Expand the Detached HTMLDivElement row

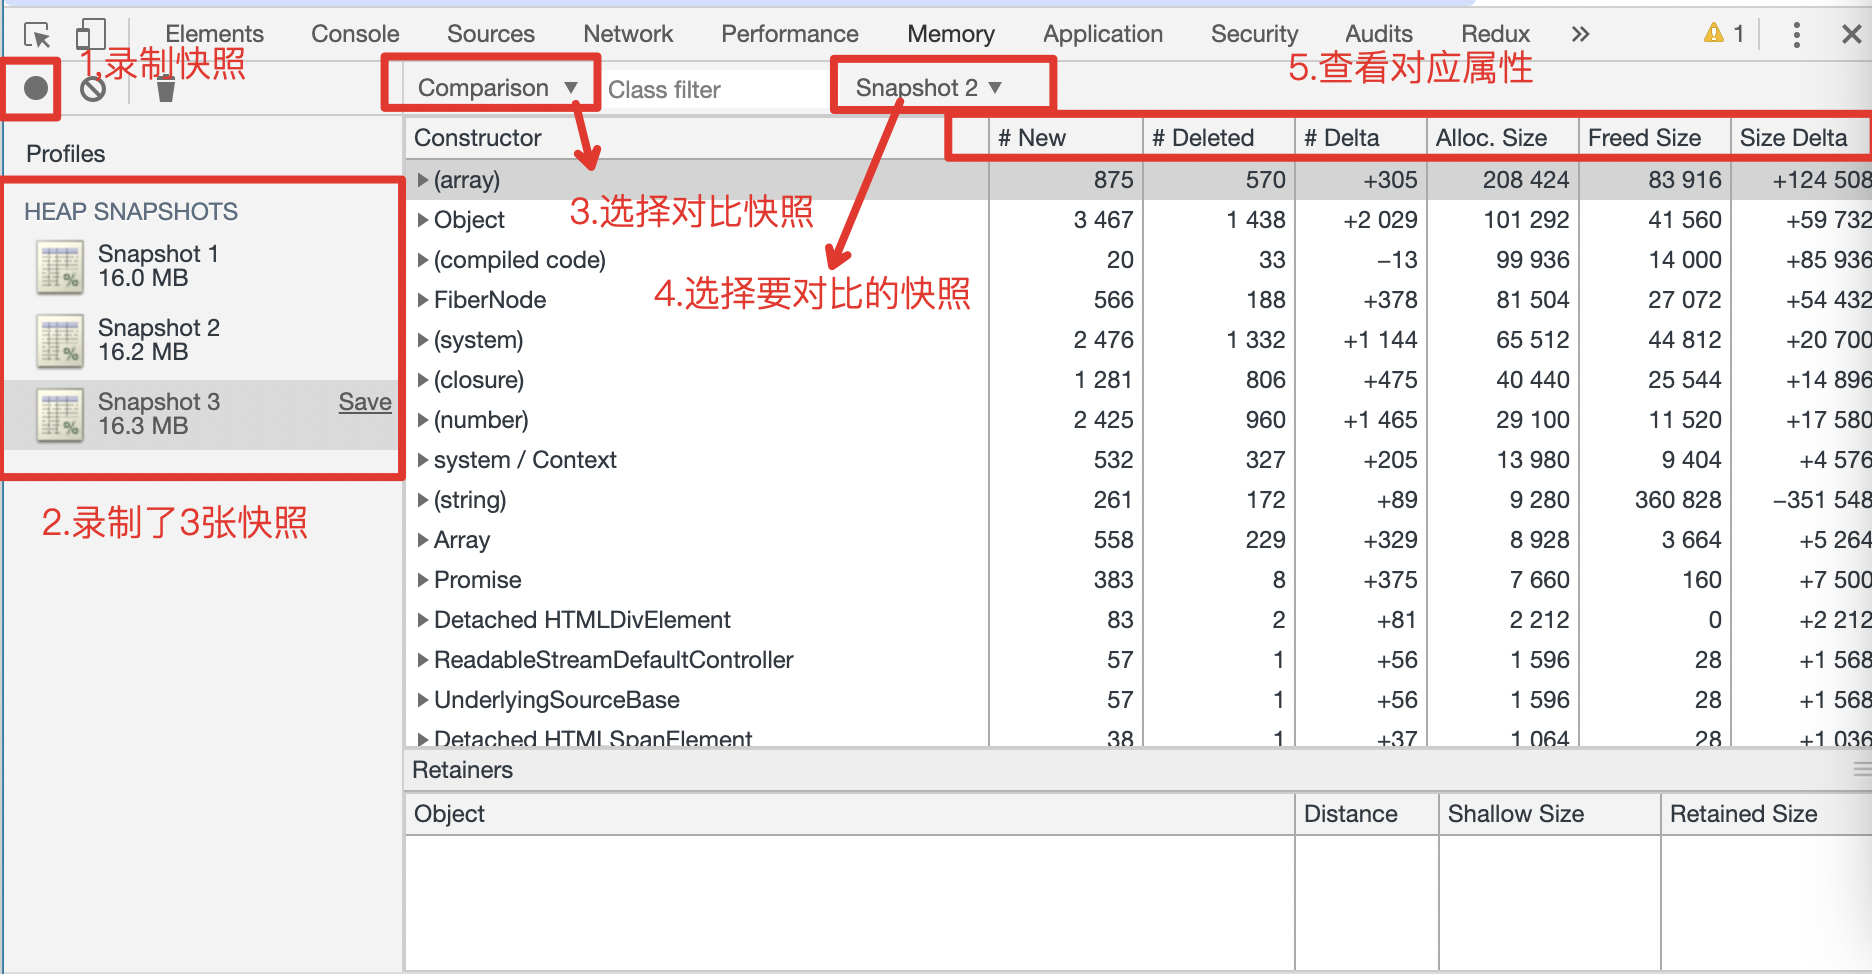coord(423,620)
